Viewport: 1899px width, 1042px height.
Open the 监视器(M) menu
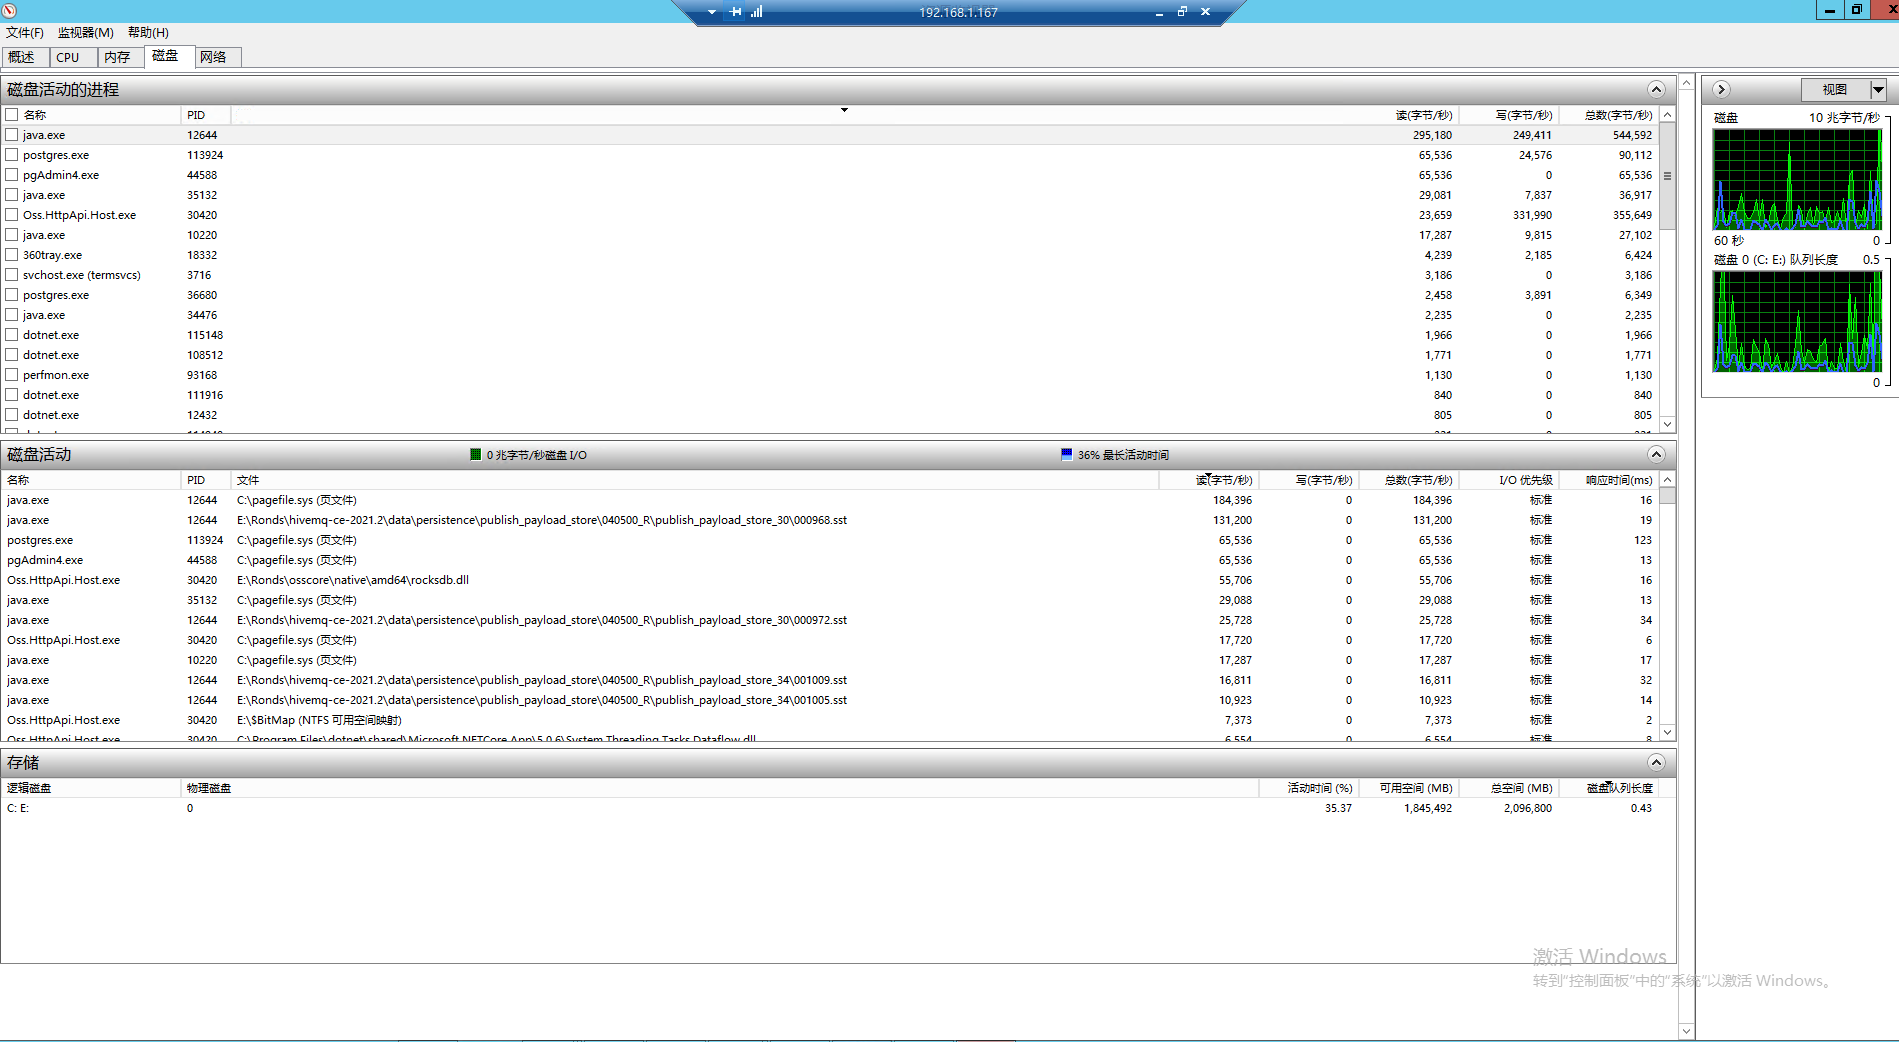[x=85, y=33]
